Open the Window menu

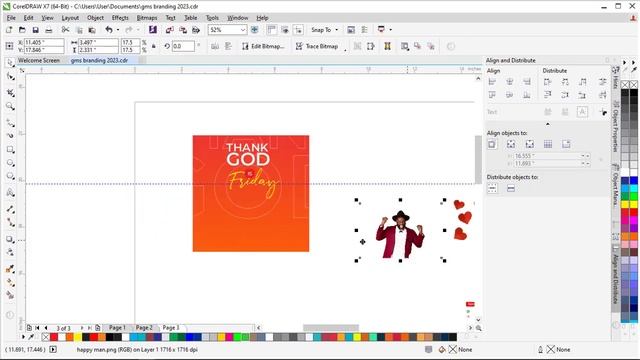(x=238, y=18)
